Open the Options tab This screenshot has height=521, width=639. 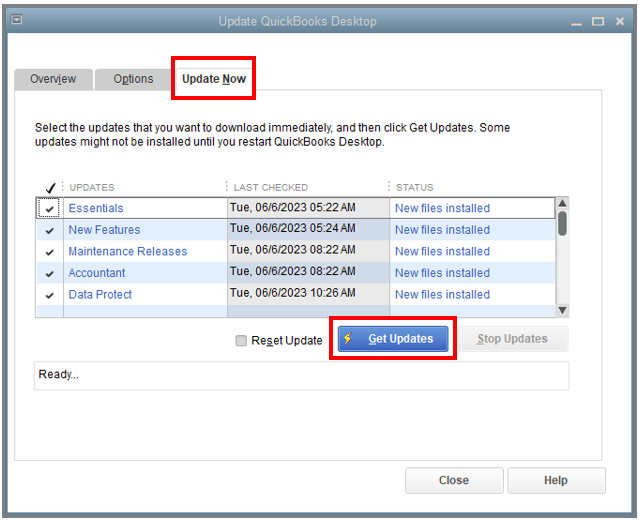[133, 79]
